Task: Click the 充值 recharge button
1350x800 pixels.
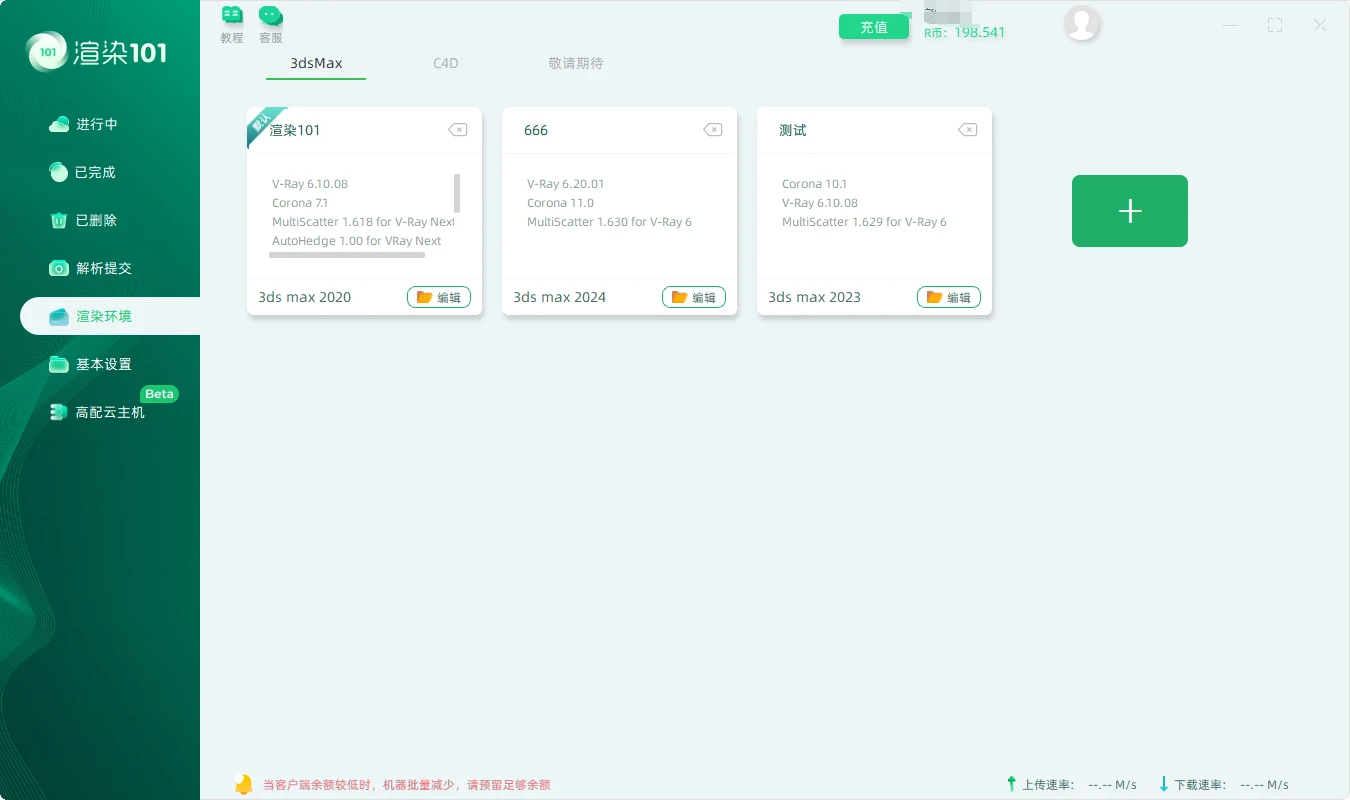Action: coord(874,27)
